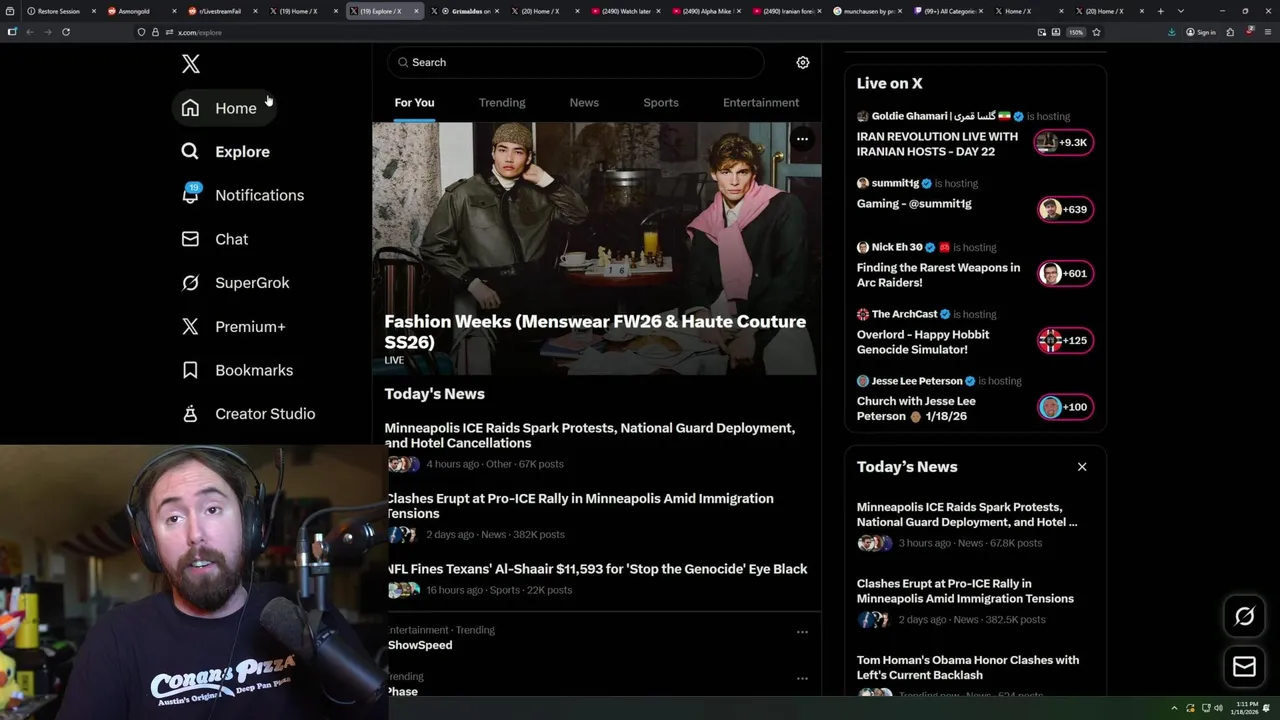The image size is (1280, 720).
Task: Open Clashes Erupt story in right panel
Action: pos(965,591)
